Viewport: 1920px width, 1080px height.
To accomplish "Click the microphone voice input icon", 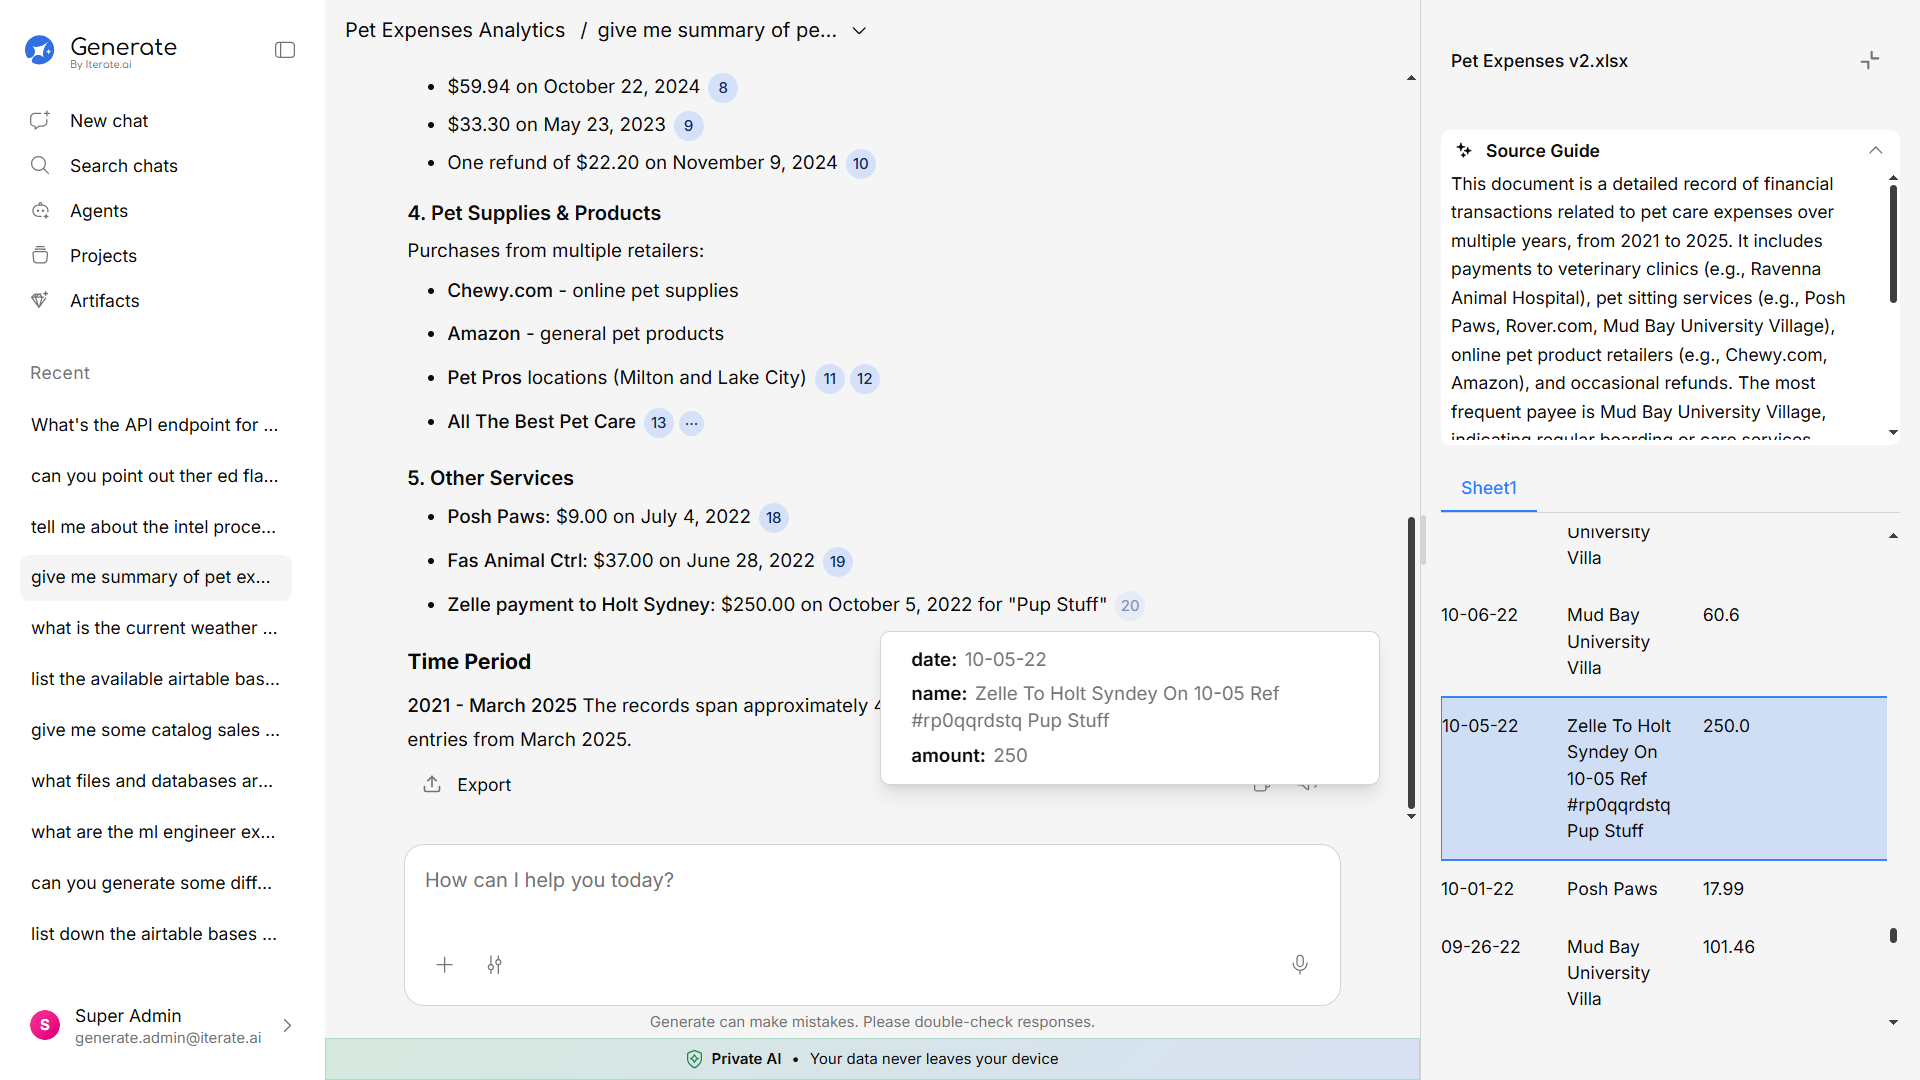I will pos(1299,965).
